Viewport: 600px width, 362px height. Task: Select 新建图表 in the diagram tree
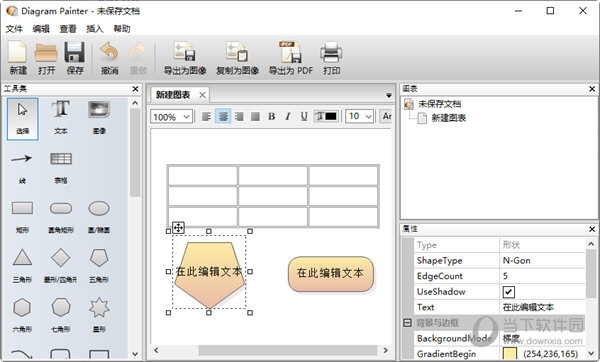click(x=448, y=118)
